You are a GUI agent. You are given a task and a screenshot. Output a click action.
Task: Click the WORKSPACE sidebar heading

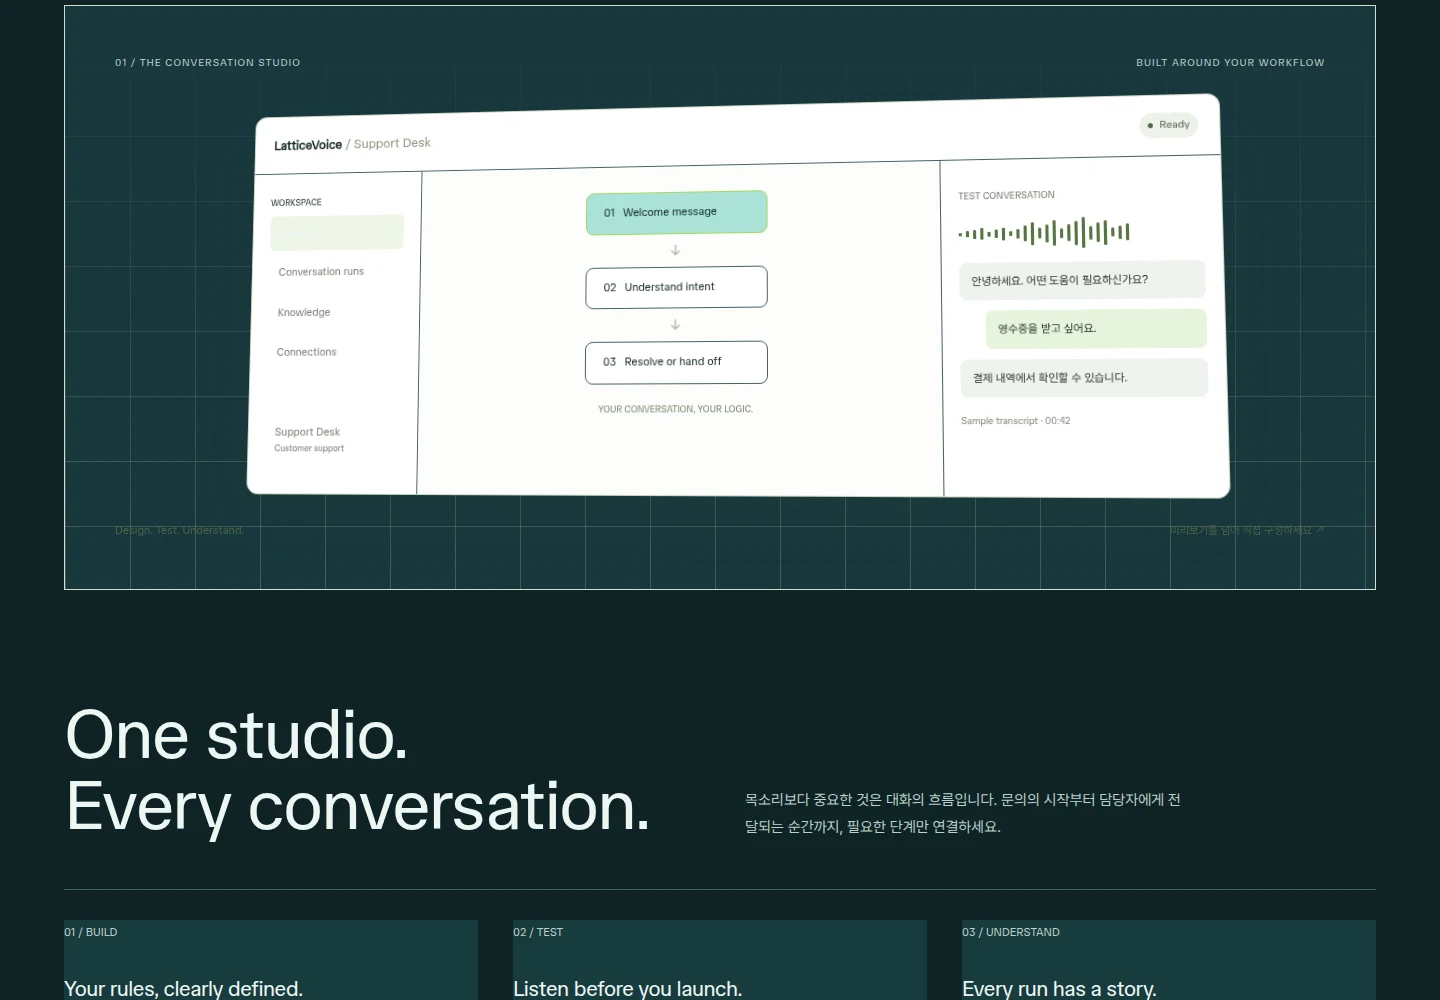(x=296, y=202)
